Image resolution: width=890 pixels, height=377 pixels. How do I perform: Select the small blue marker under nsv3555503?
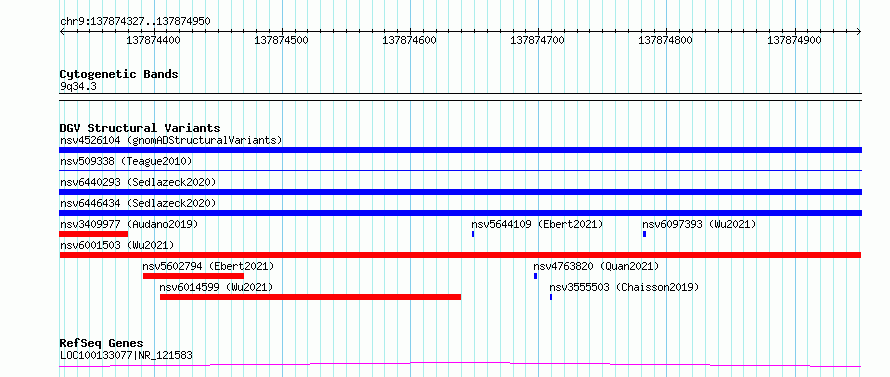(551, 297)
